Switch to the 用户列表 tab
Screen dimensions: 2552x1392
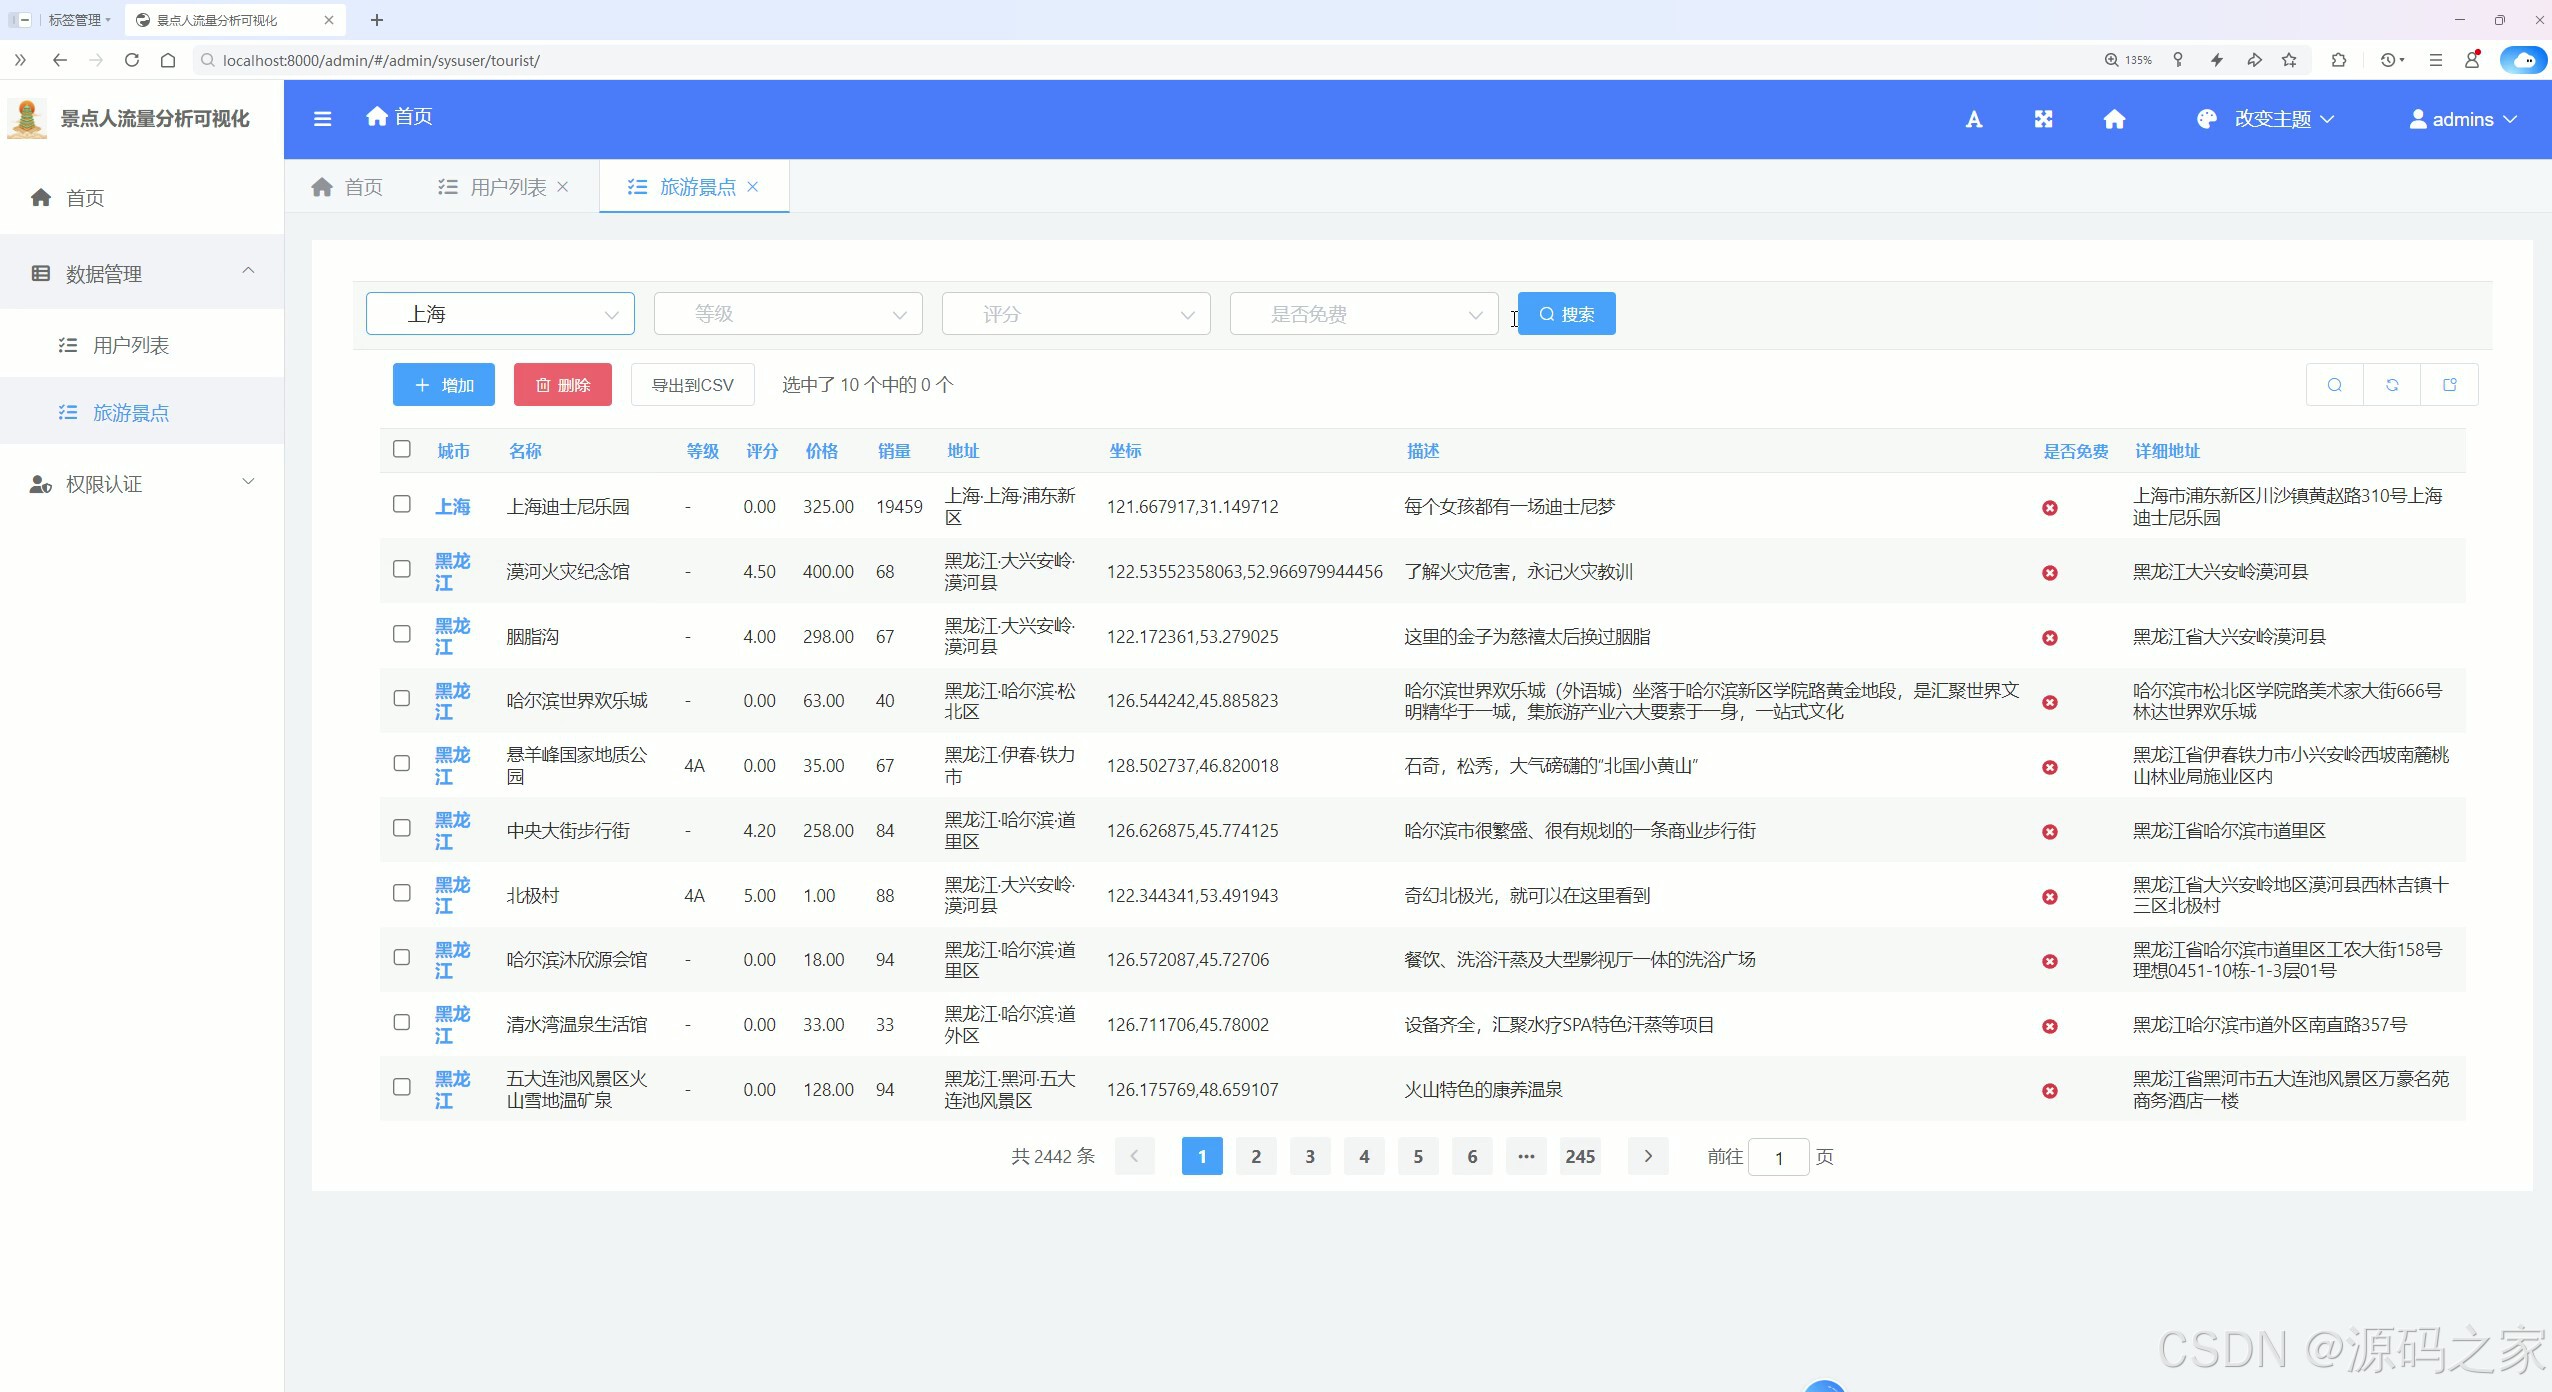(508, 186)
